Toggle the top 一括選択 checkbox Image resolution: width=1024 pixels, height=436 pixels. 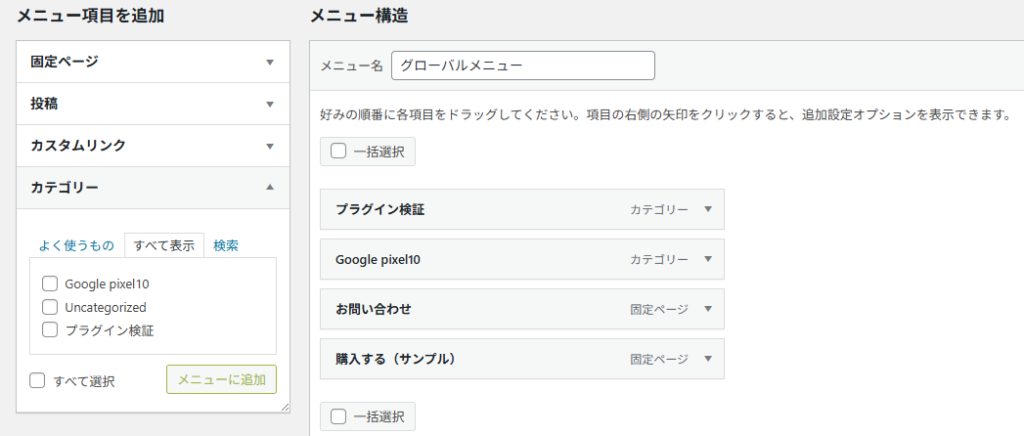(x=339, y=151)
